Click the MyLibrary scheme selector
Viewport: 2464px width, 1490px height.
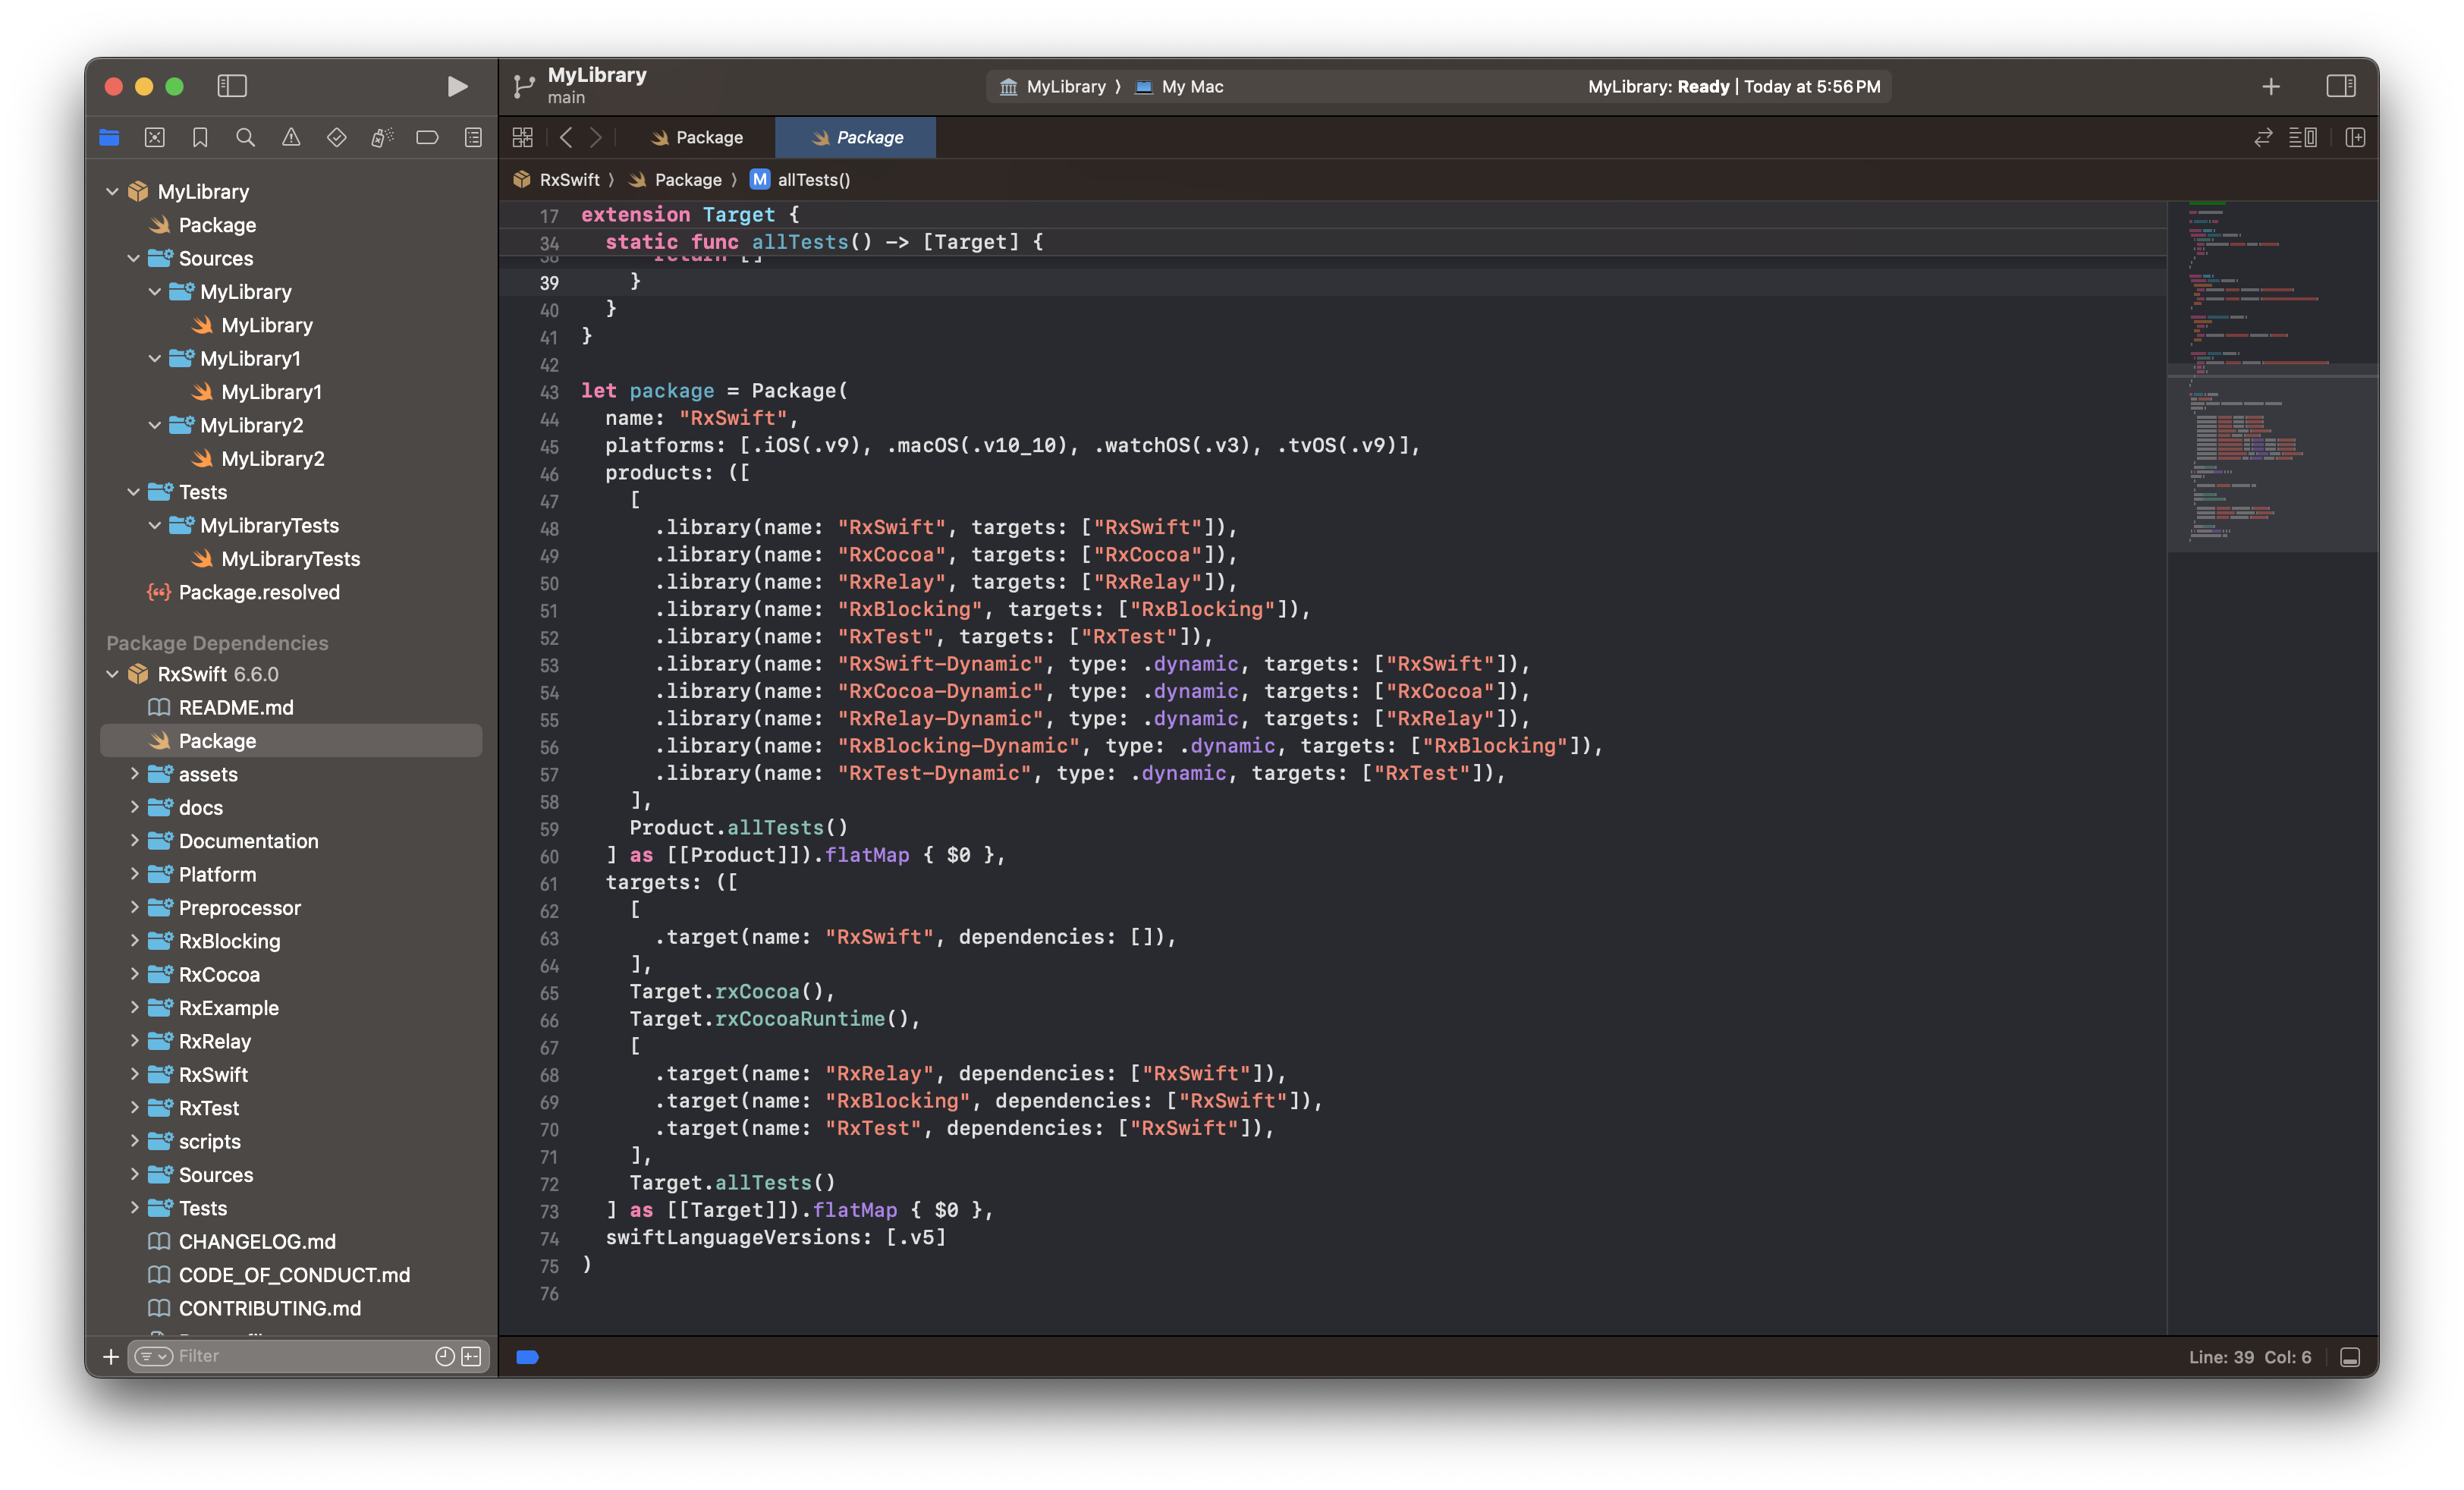(1064, 87)
